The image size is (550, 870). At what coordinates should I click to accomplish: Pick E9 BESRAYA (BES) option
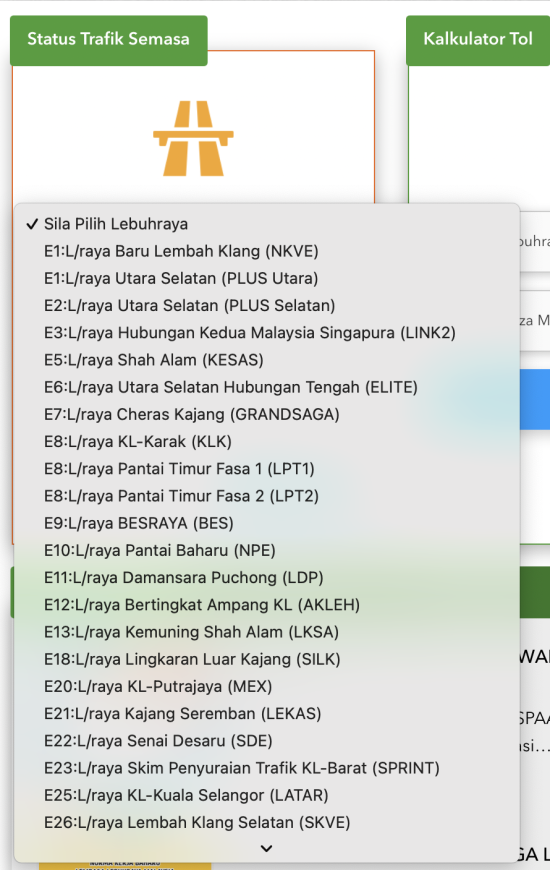267,523
